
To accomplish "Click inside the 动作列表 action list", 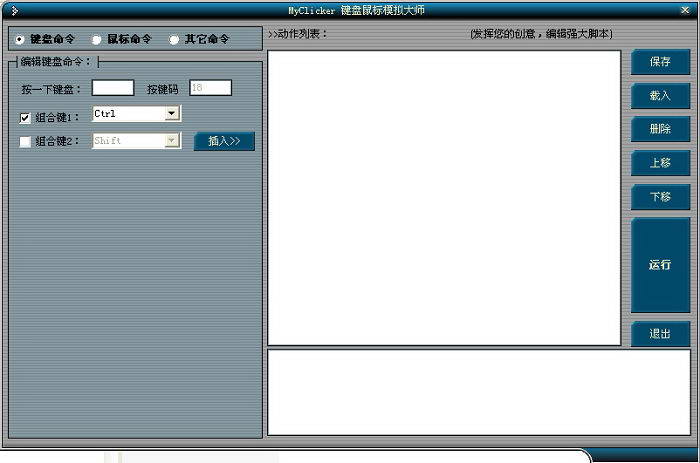I will (x=444, y=197).
